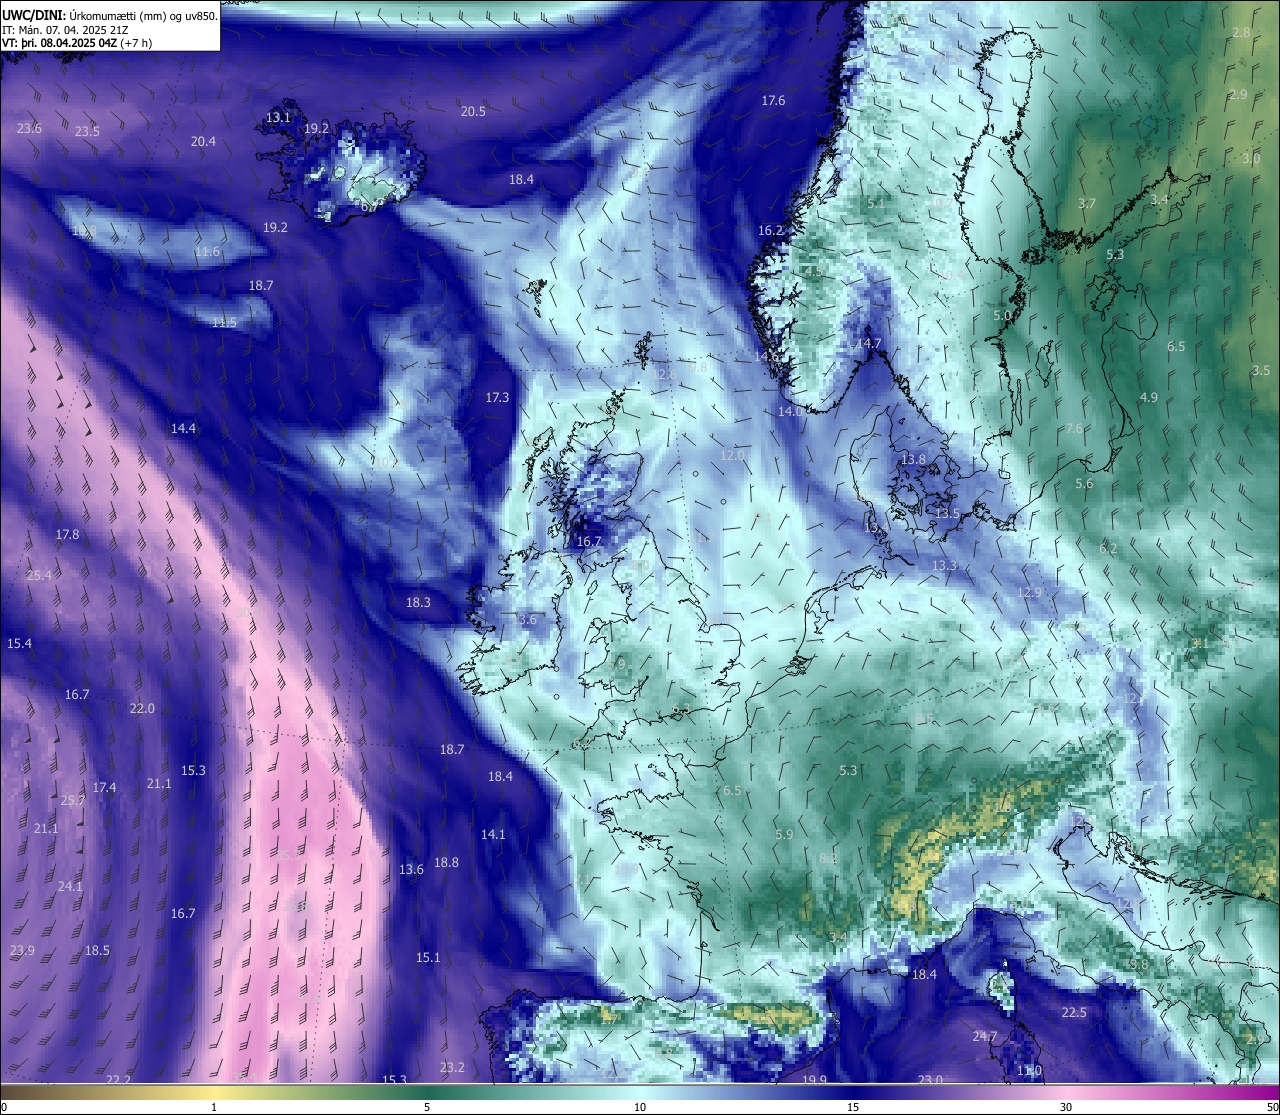Click the 15.4 value label
This screenshot has width=1280, height=1115.
click(x=19, y=644)
